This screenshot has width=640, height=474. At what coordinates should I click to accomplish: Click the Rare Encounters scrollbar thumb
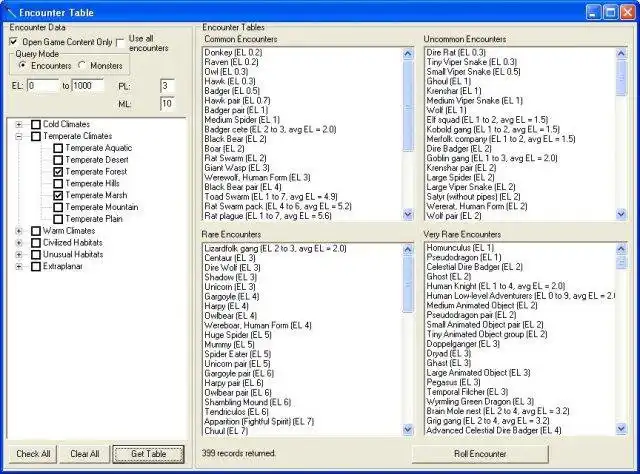pos(408,285)
